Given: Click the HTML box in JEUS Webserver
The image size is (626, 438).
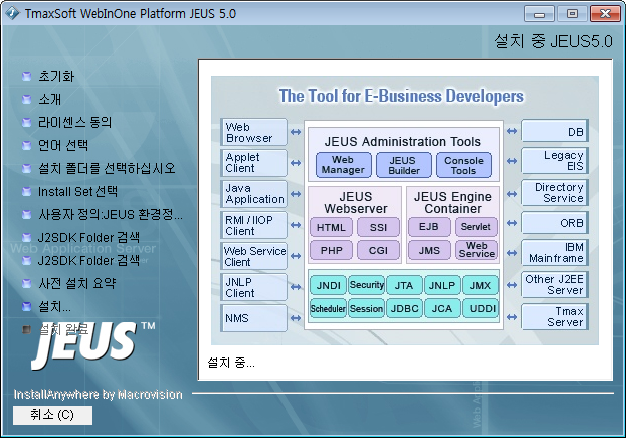Looking at the screenshot, I should [x=331, y=227].
